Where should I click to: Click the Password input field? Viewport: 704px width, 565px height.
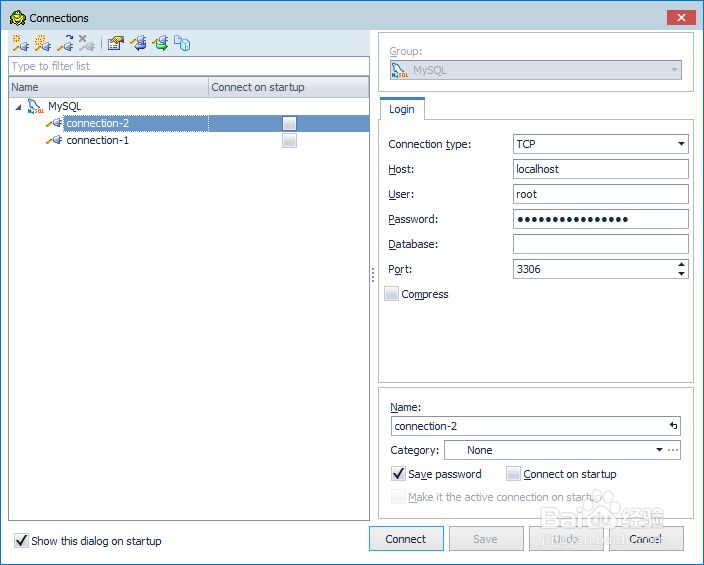tap(601, 219)
